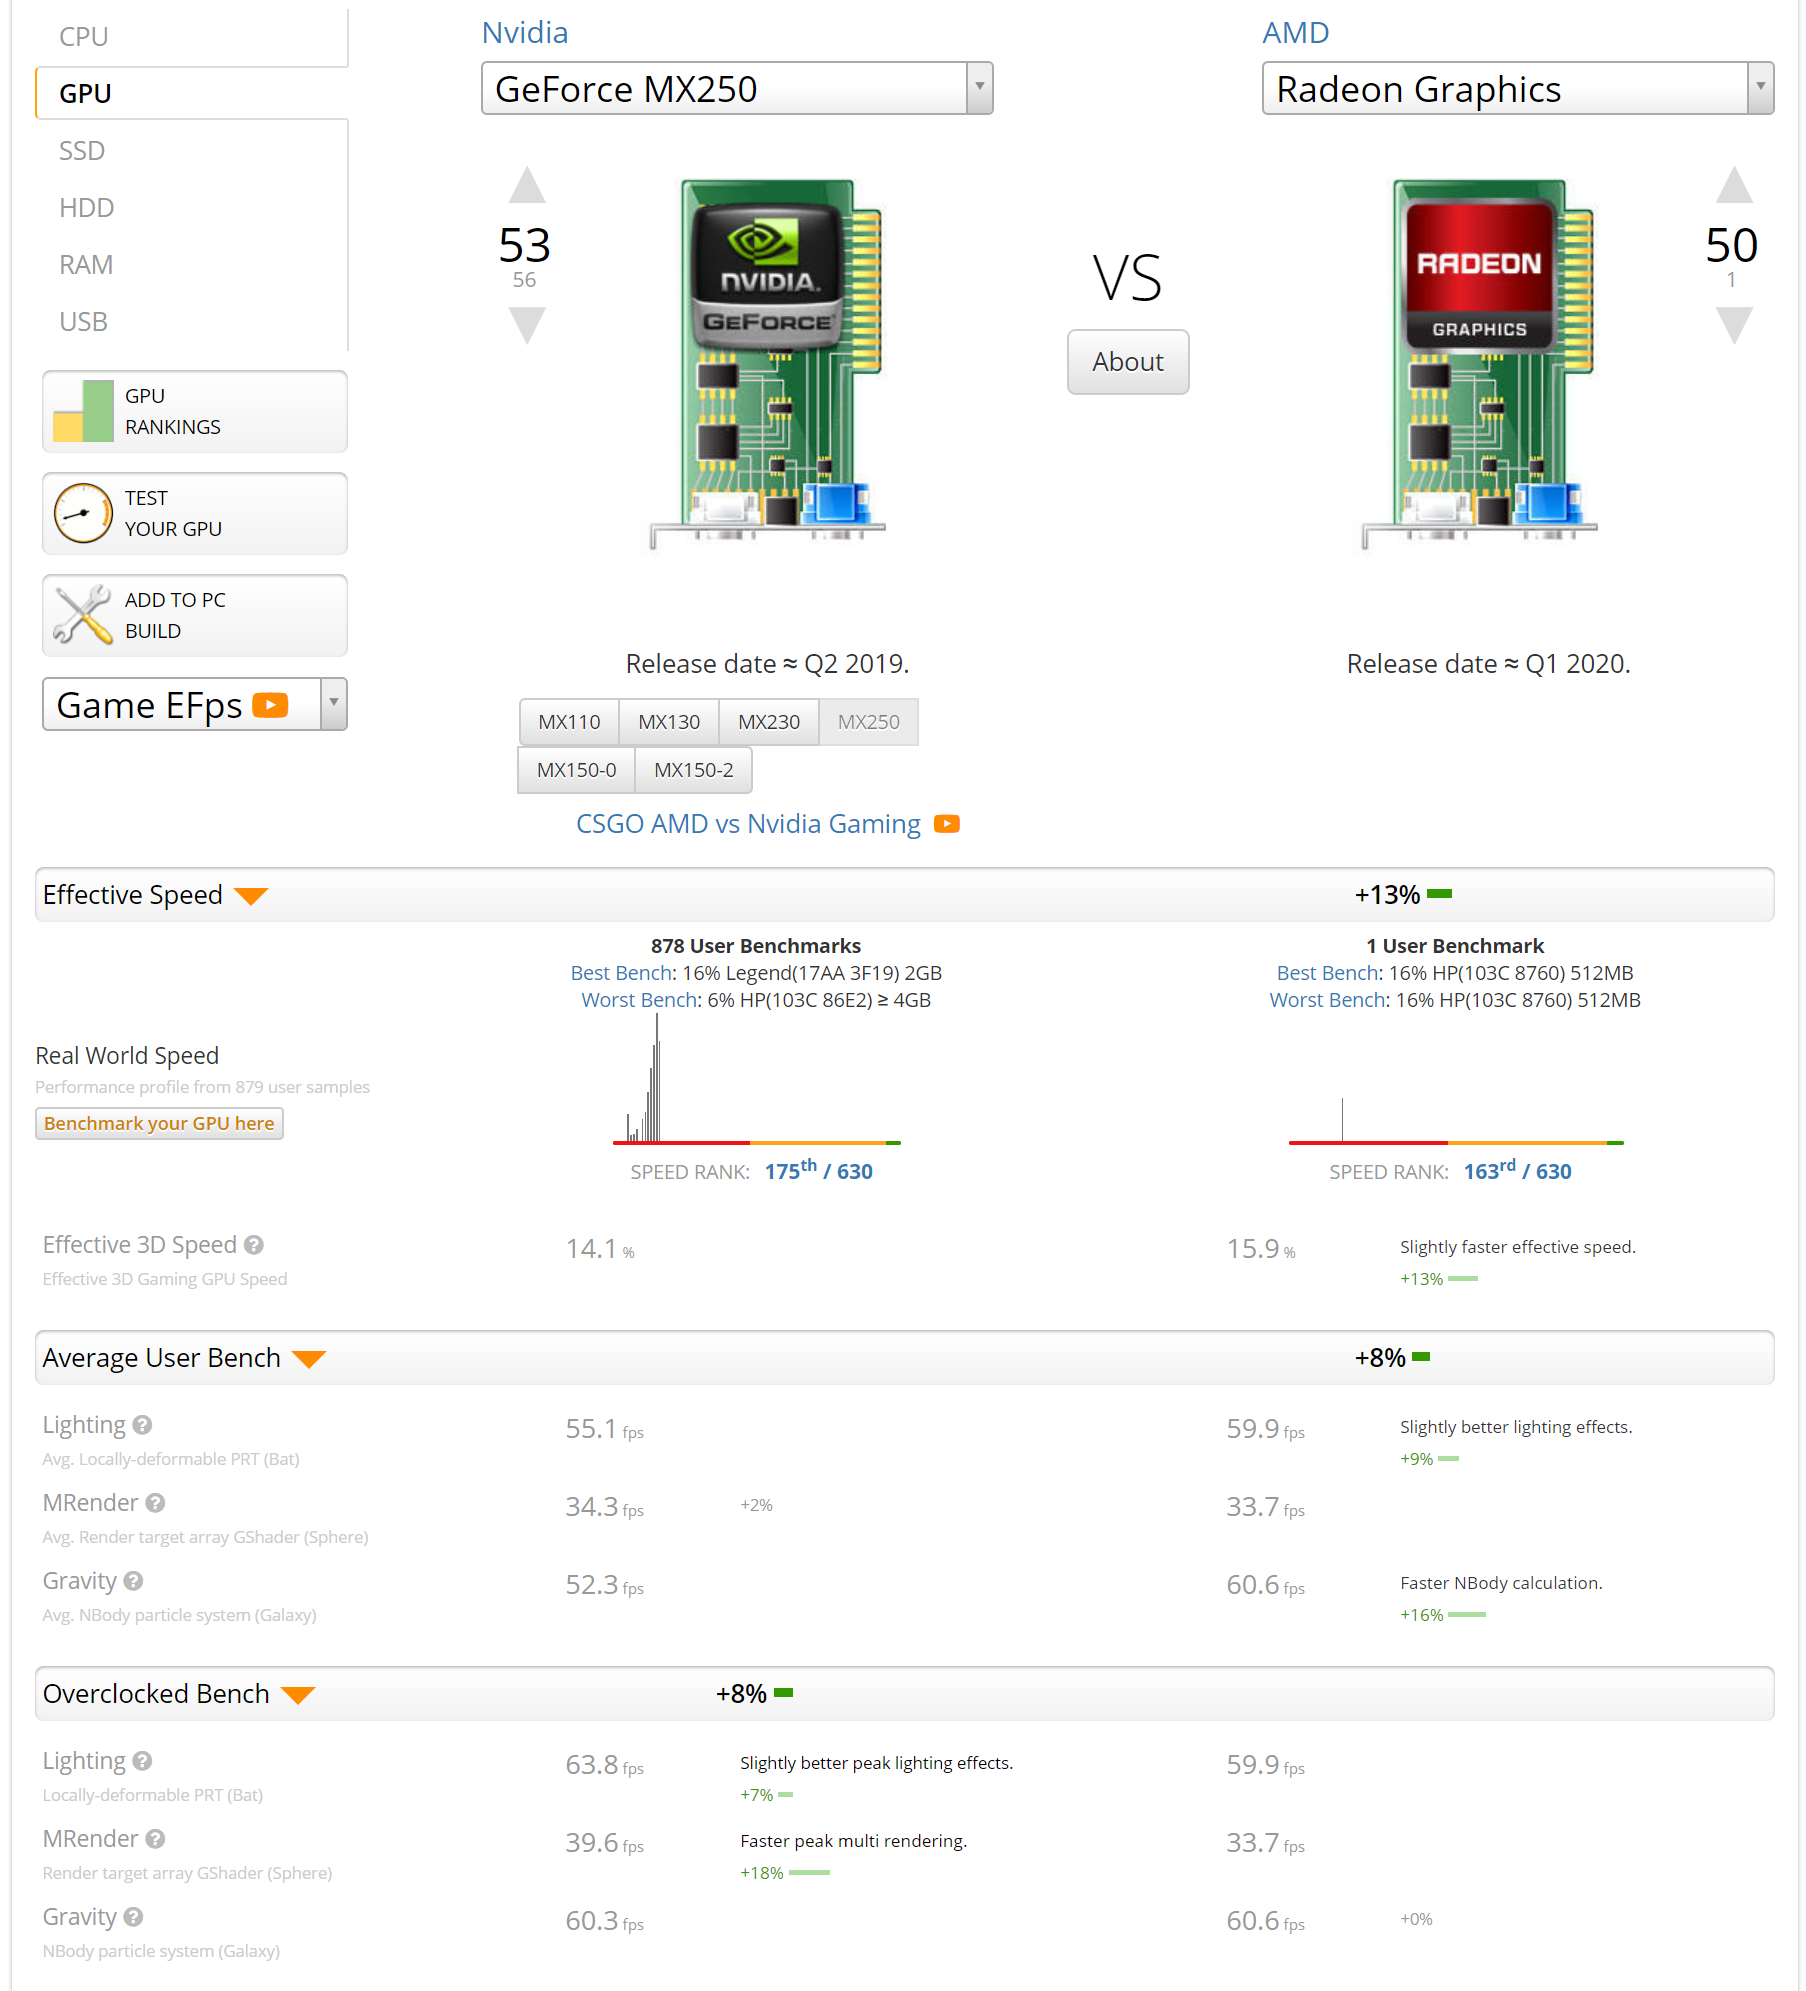Click the Nvidia GeForce card image
The width and height of the screenshot is (1806, 1991).
[768, 363]
